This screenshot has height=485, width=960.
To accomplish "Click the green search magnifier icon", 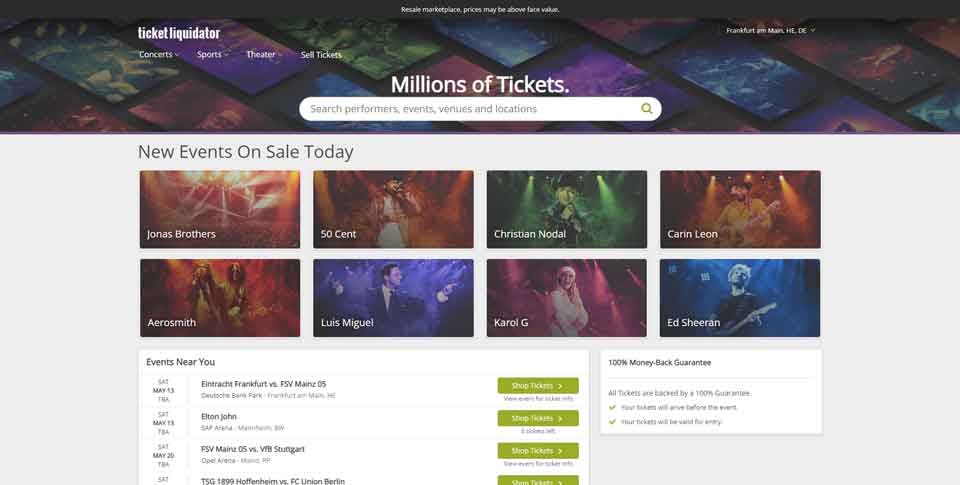I will (647, 108).
